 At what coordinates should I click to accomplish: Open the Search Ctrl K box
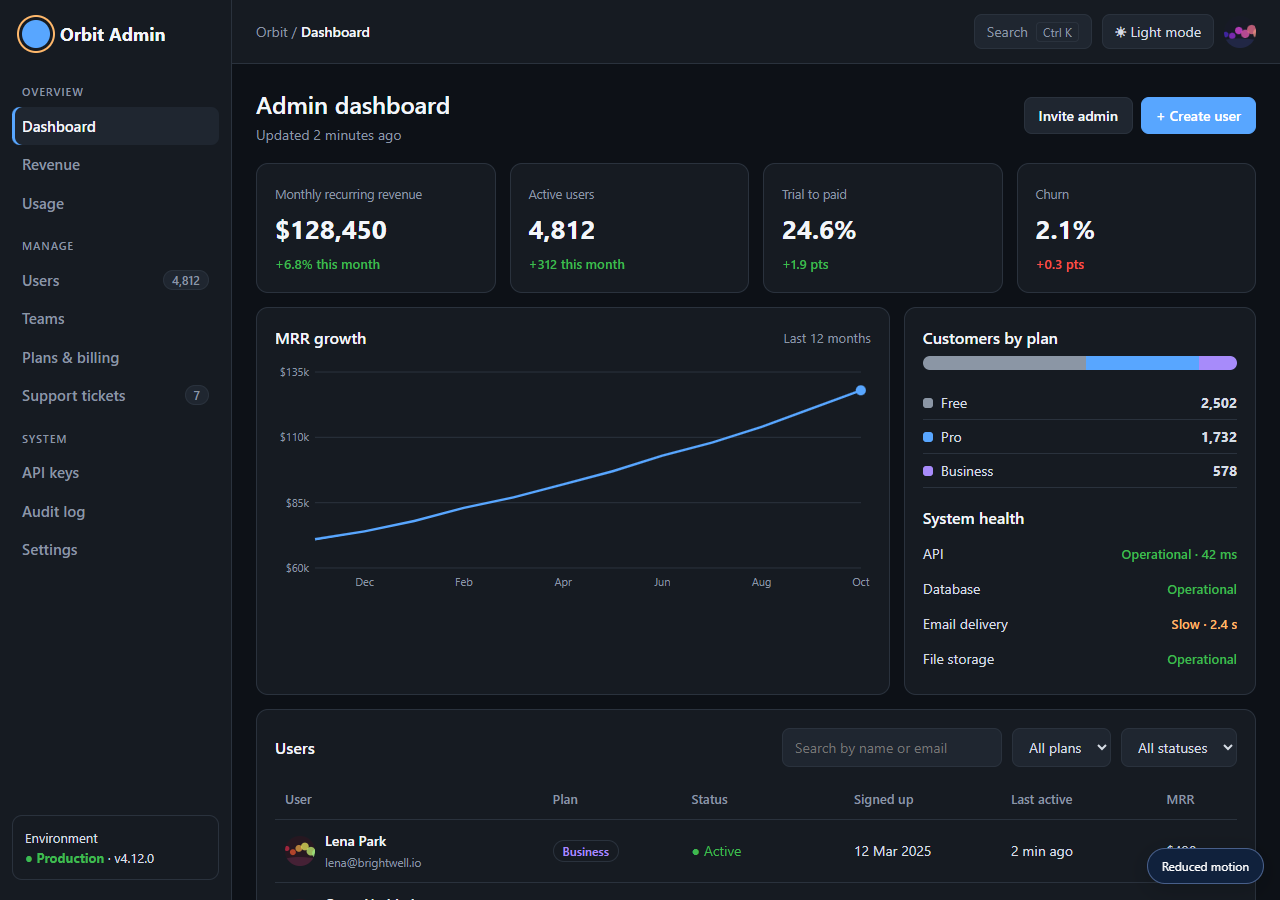point(1032,32)
